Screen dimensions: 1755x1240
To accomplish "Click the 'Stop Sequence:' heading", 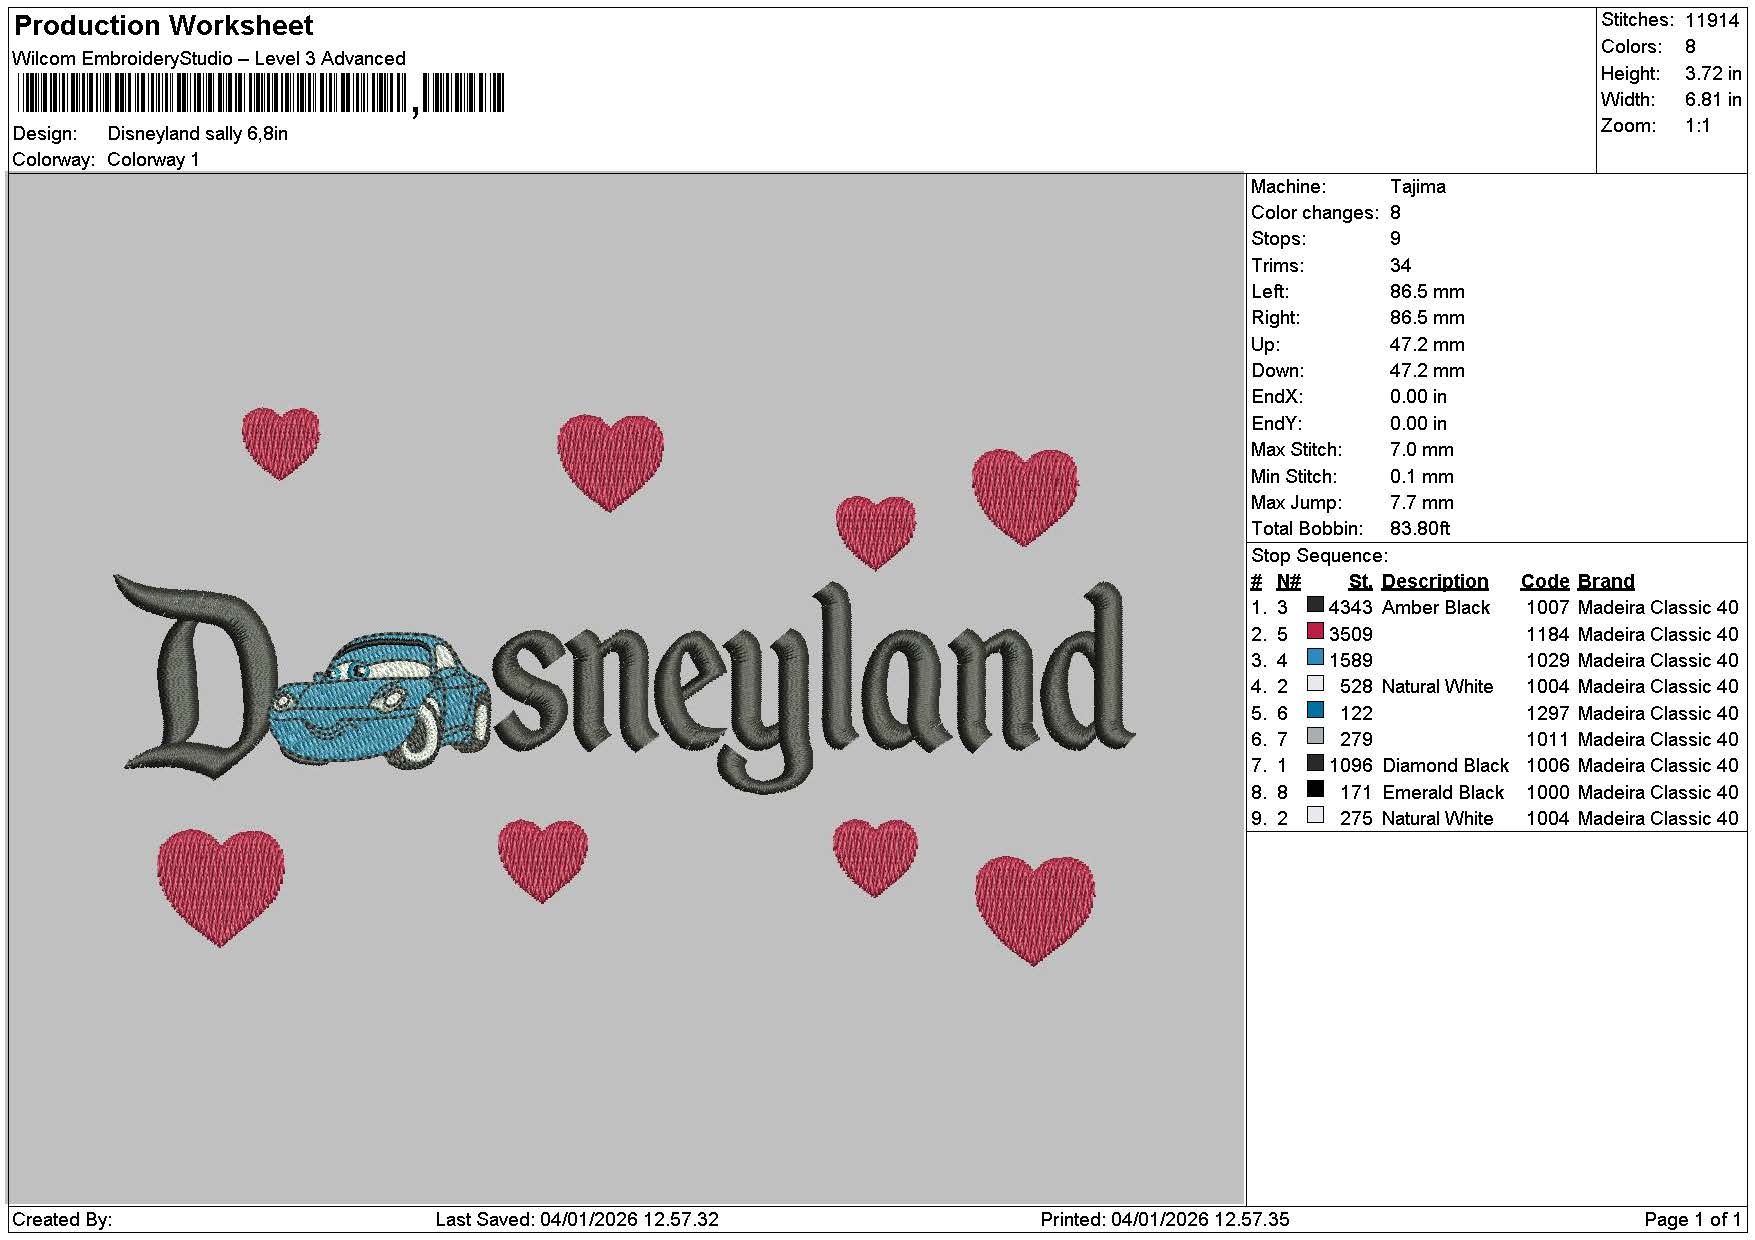I will point(1319,556).
